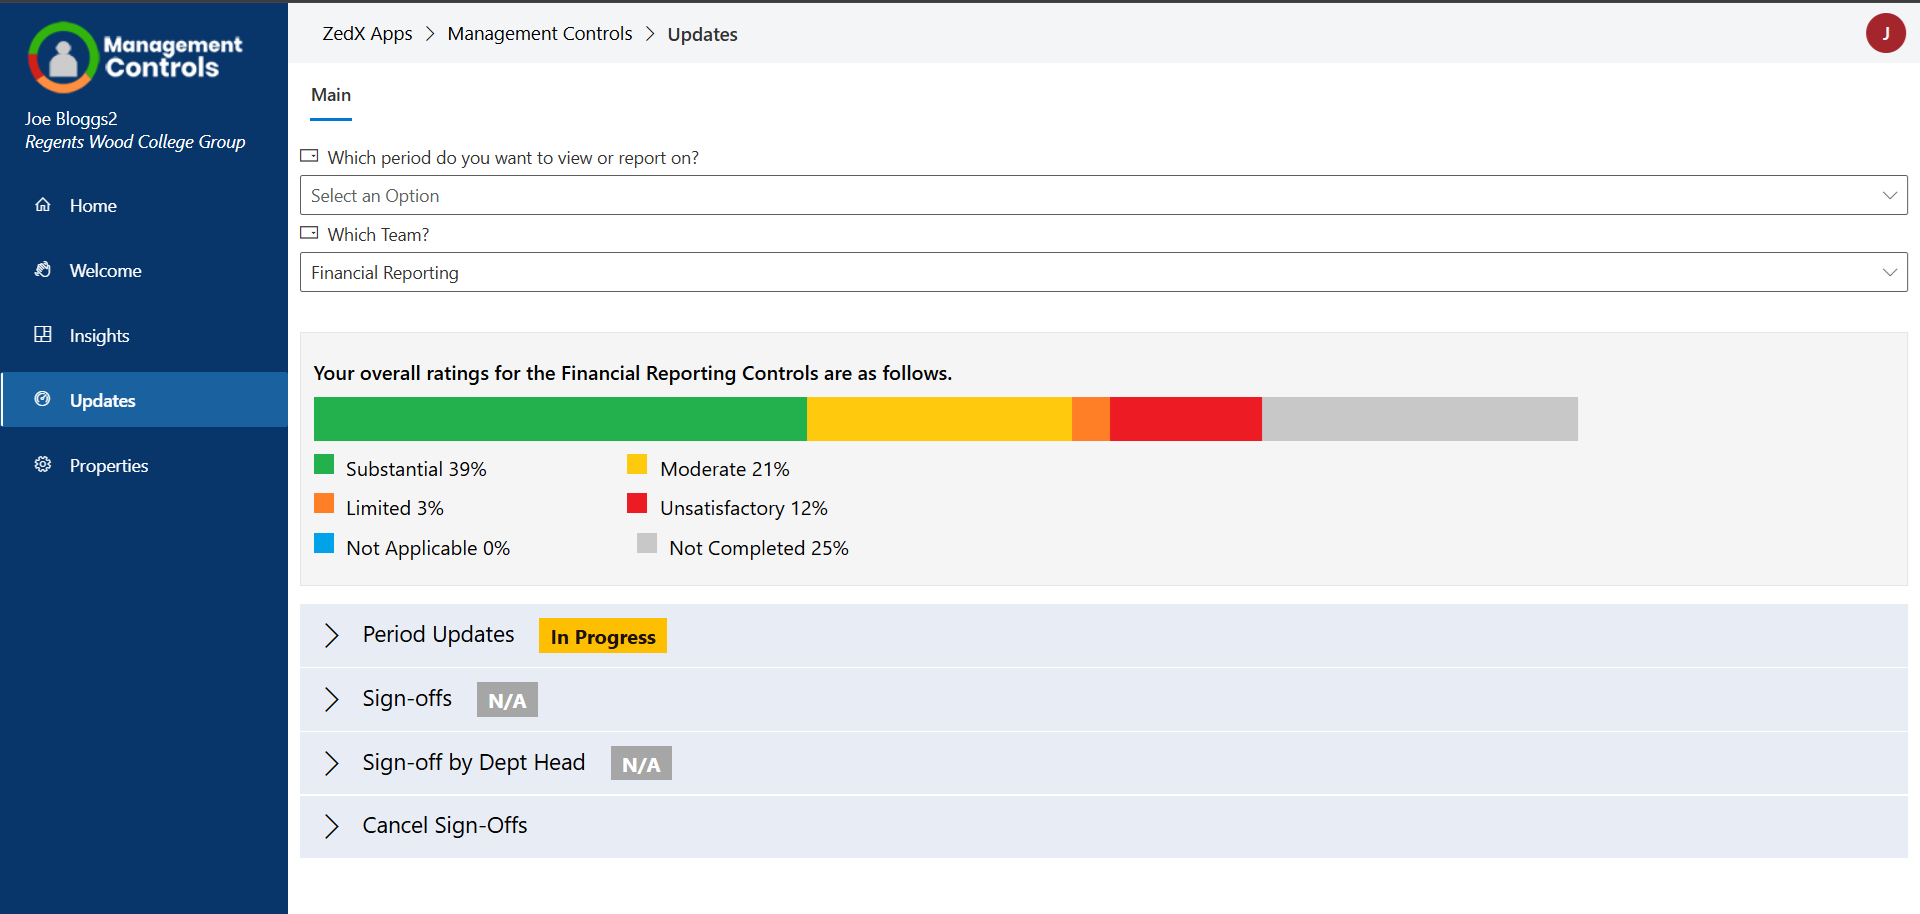Click Updates breadcrumb

[702, 34]
